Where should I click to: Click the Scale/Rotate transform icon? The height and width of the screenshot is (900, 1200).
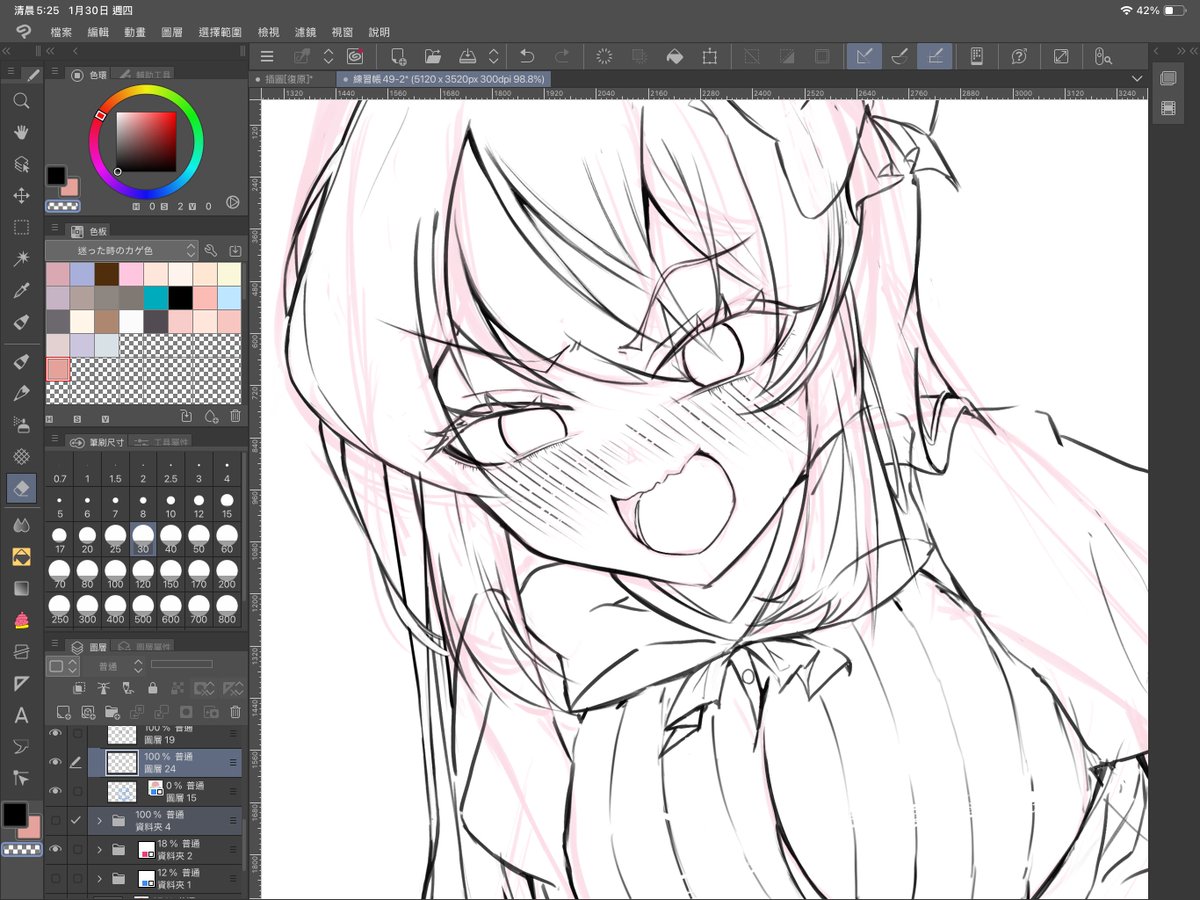pos(709,57)
